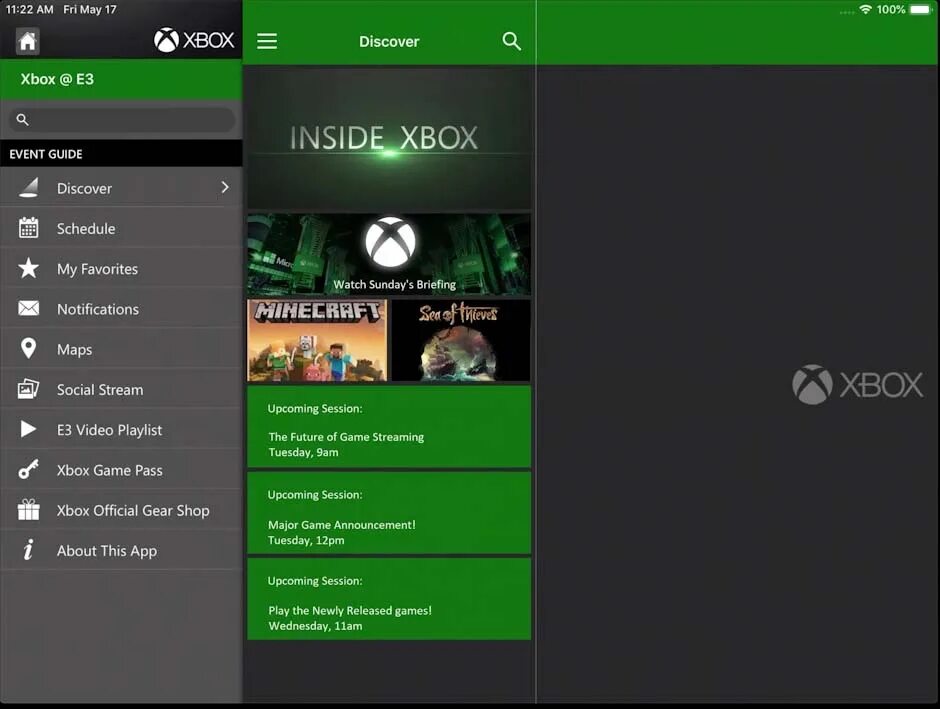Open the Sea of Thieves game tile
Image resolution: width=940 pixels, height=709 pixels.
tap(461, 340)
